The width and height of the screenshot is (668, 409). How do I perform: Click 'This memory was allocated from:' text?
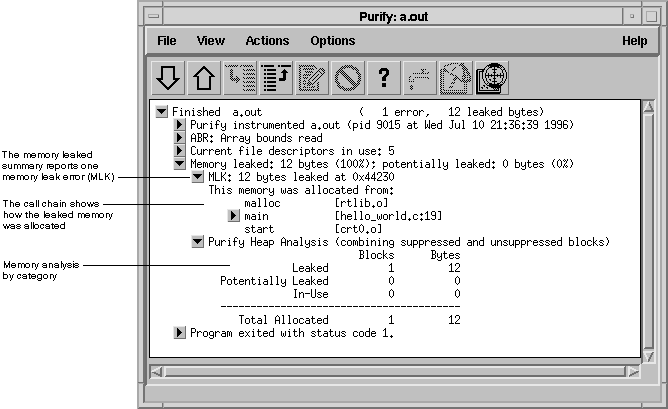click(301, 190)
